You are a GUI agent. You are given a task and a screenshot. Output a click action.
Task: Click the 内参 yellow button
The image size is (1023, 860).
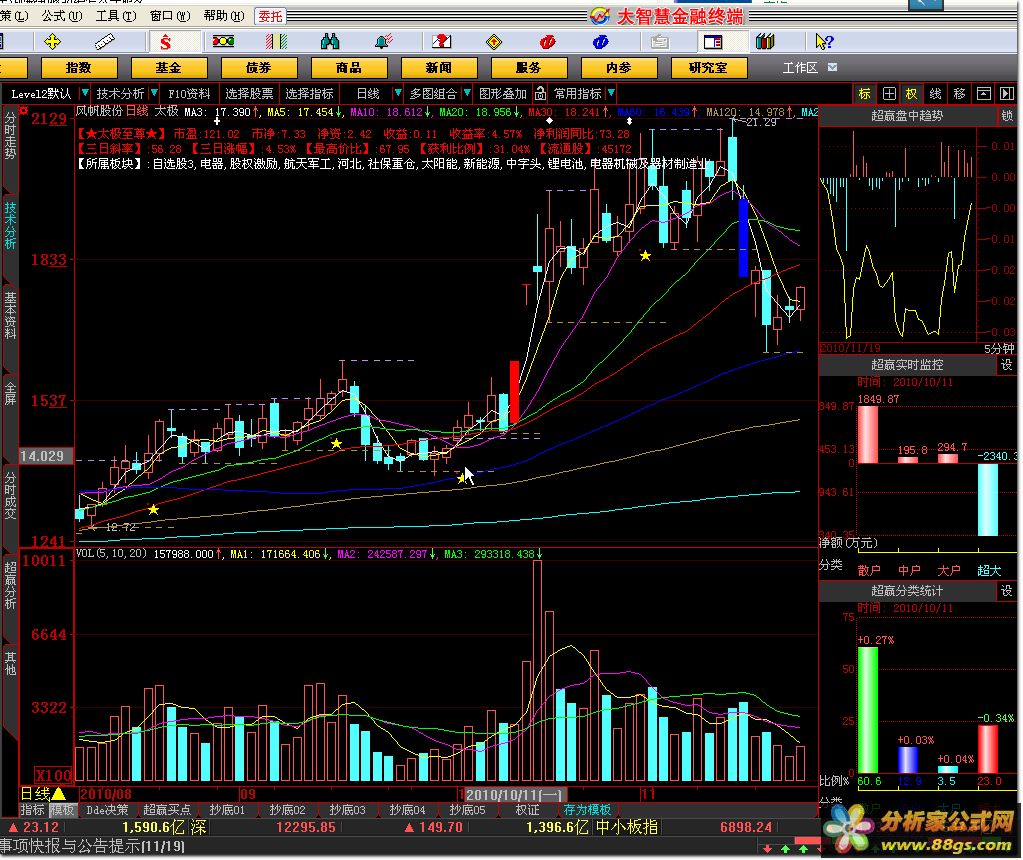619,68
